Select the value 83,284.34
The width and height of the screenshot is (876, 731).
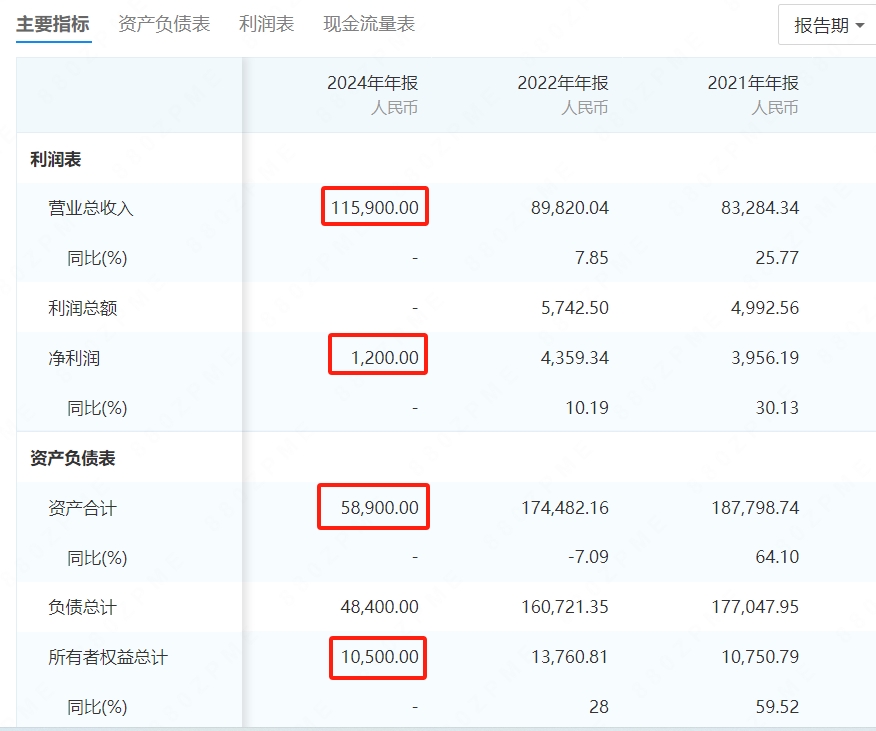[760, 208]
